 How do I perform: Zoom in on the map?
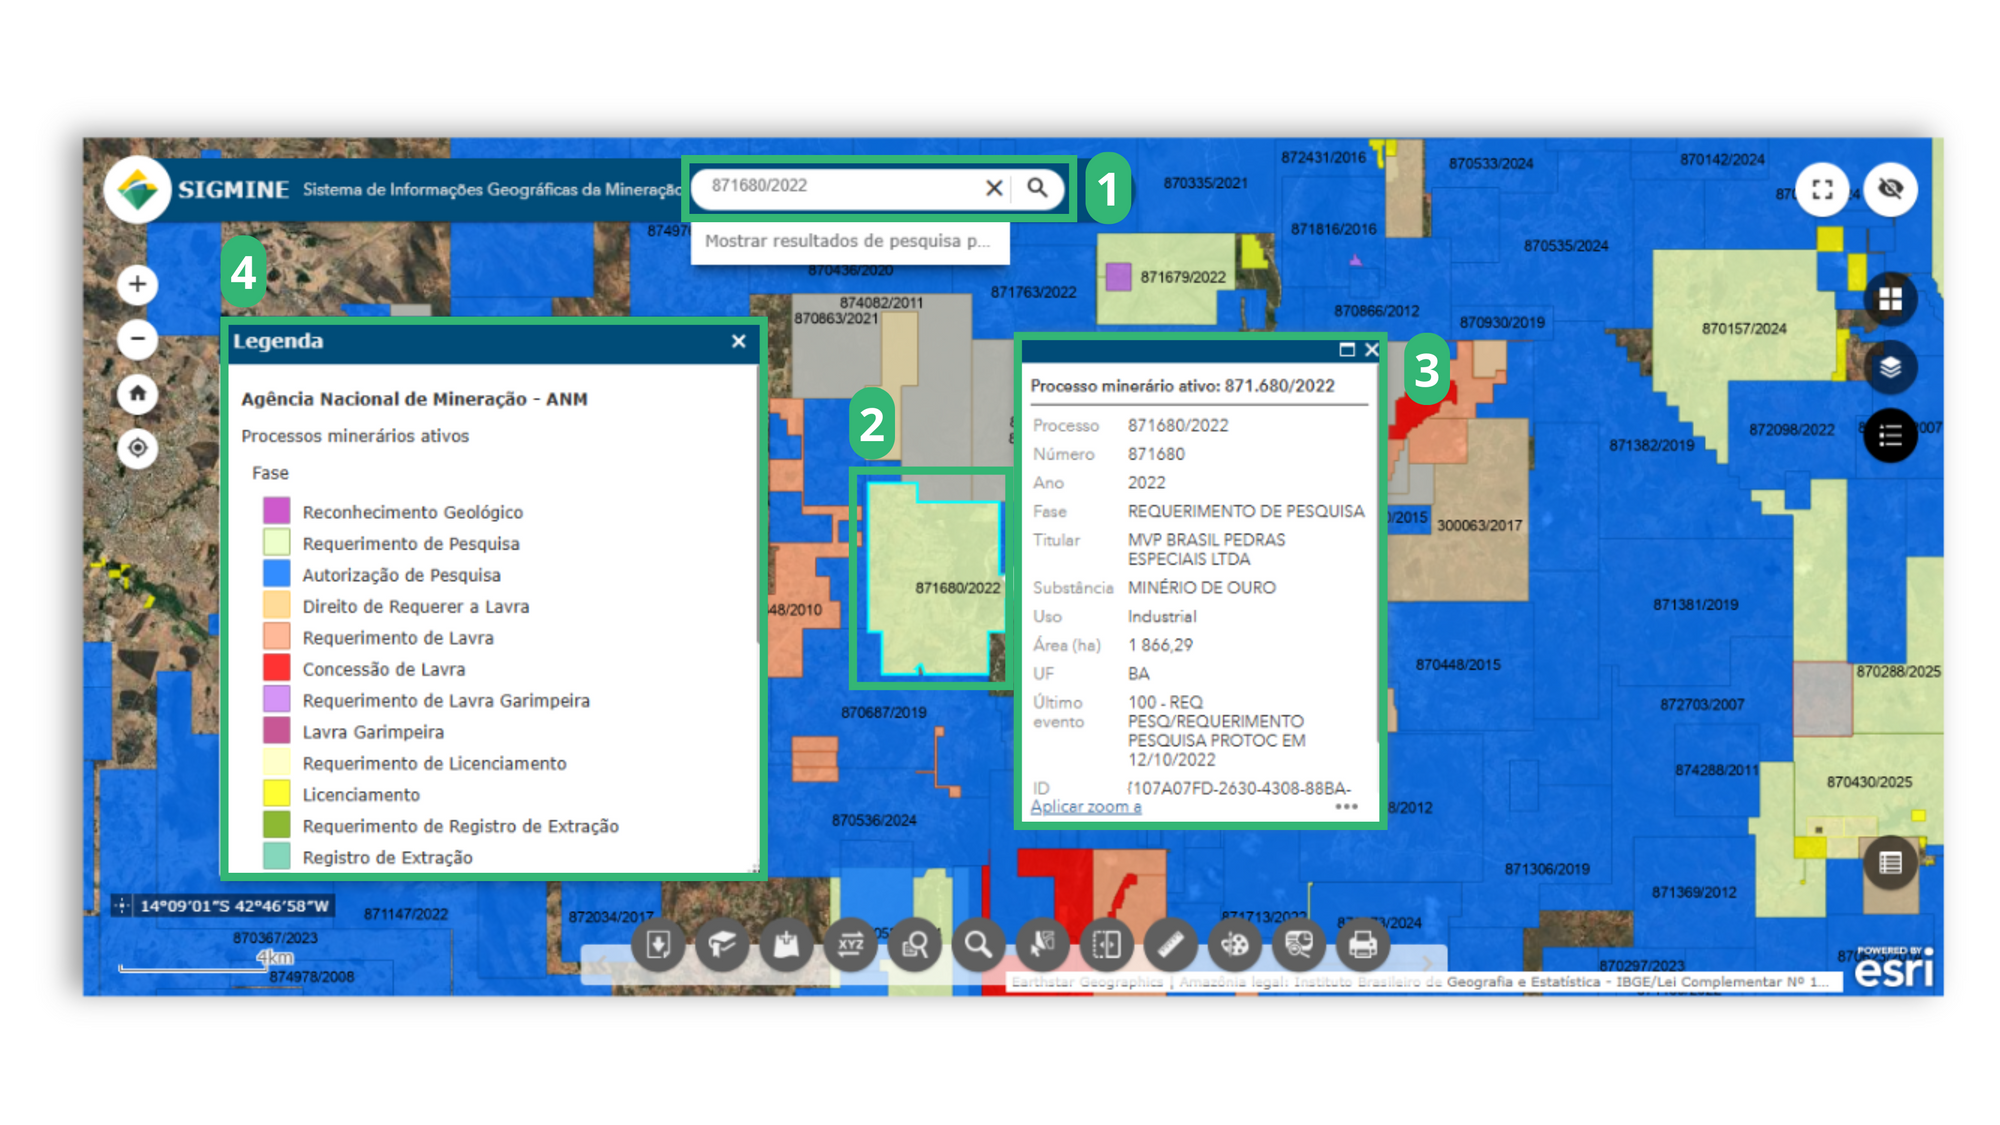click(138, 285)
